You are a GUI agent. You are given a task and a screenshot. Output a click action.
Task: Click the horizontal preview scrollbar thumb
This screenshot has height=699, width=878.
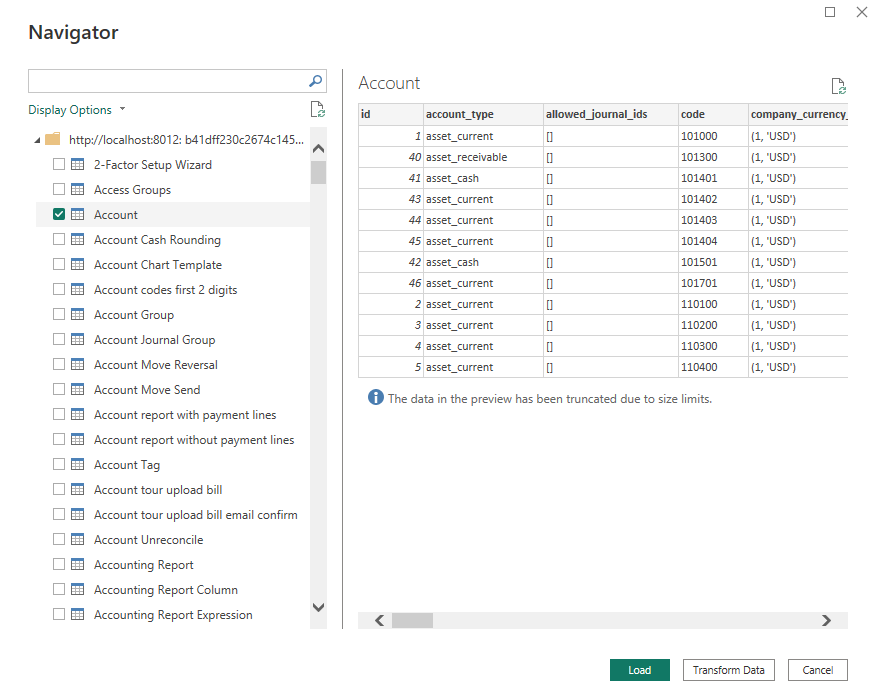tap(412, 621)
